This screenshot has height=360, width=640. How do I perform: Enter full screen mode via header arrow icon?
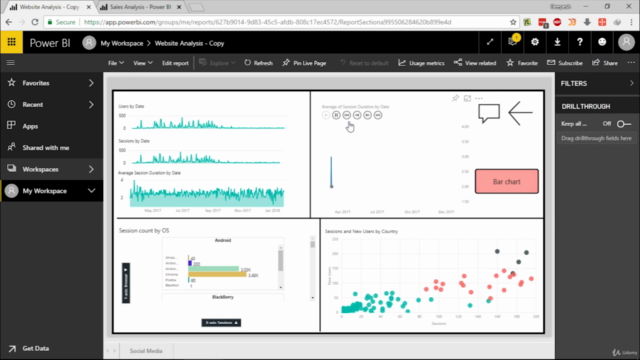point(490,42)
